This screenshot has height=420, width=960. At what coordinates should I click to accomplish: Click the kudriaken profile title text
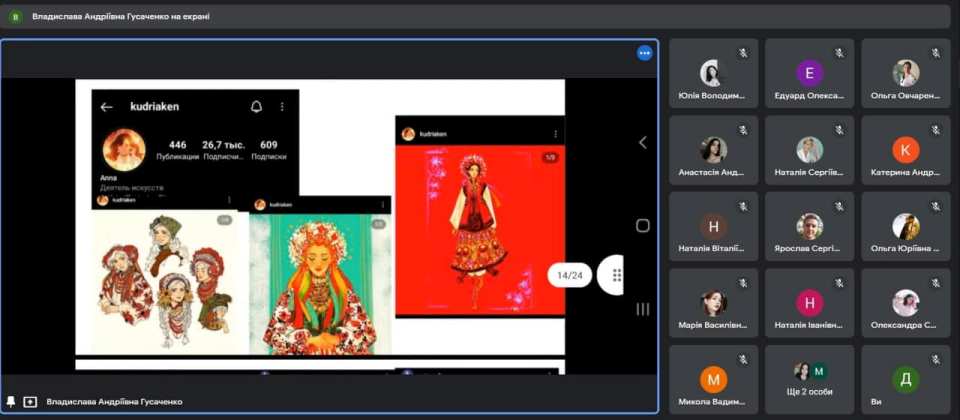coord(154,107)
